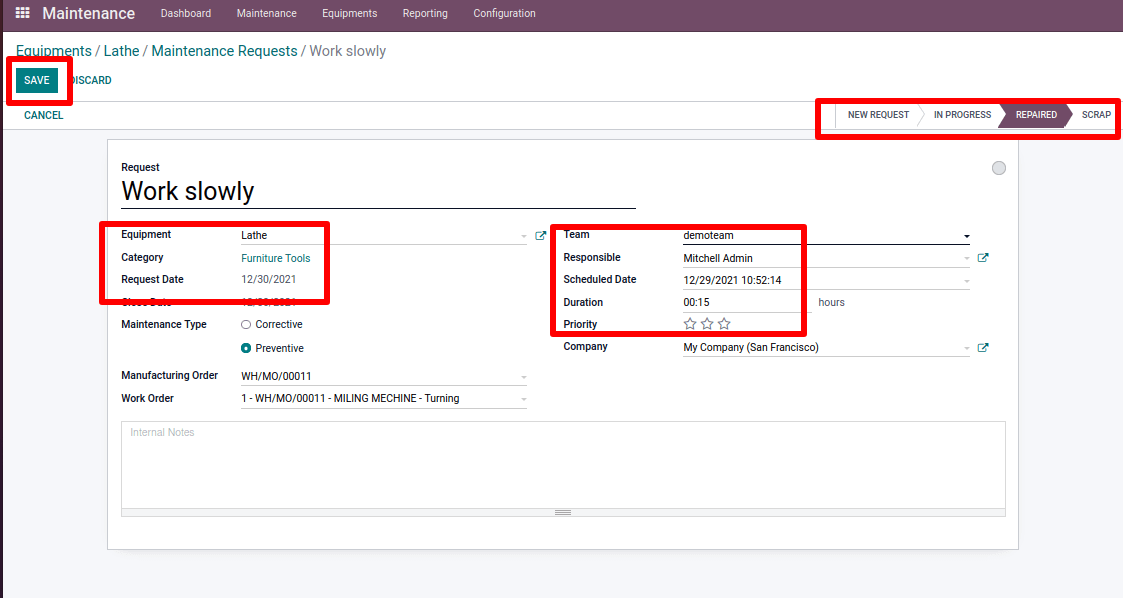Click the grey kanban state circle
Screen dimensions: 1123x598
click(x=998, y=168)
